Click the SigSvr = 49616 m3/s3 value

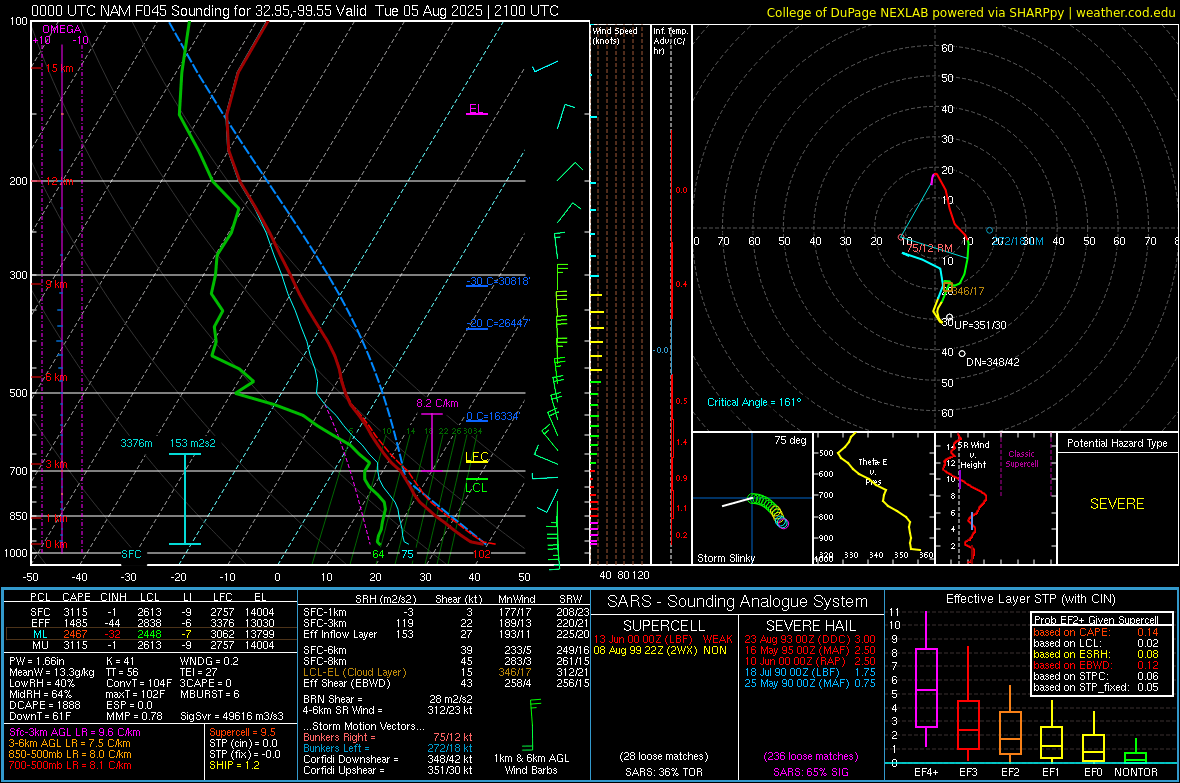click(232, 716)
